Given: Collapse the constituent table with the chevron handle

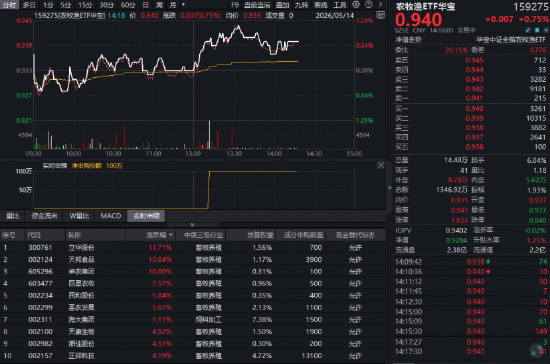Looking at the screenshot, I should (x=192, y=224).
